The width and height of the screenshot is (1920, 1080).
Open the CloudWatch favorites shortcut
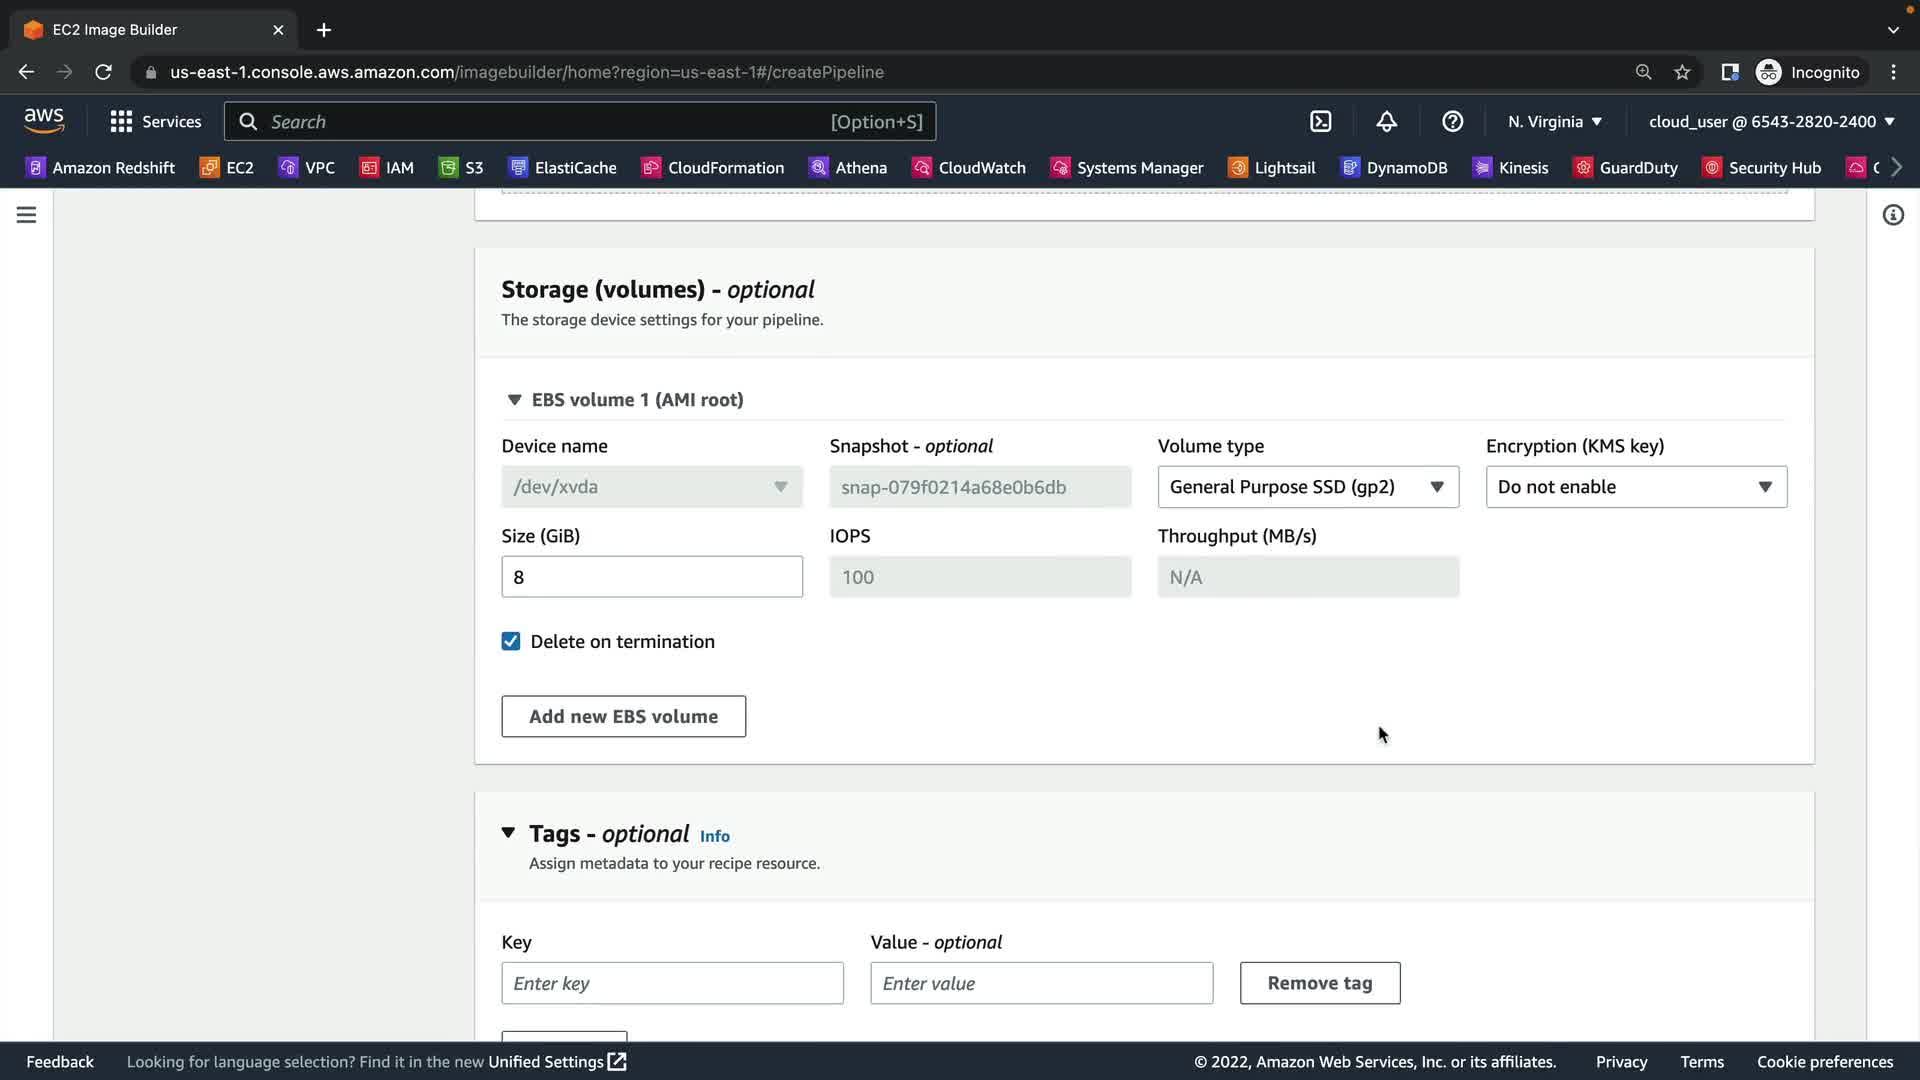coord(969,167)
